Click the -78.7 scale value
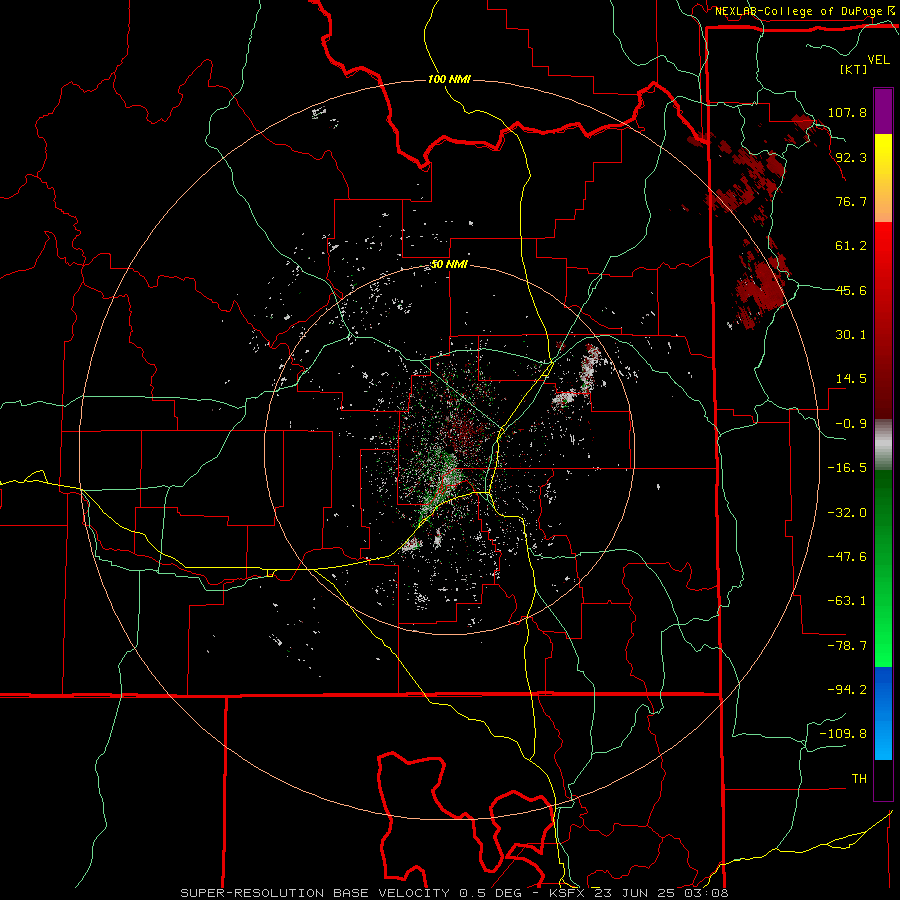The height and width of the screenshot is (900, 900). coord(847,646)
